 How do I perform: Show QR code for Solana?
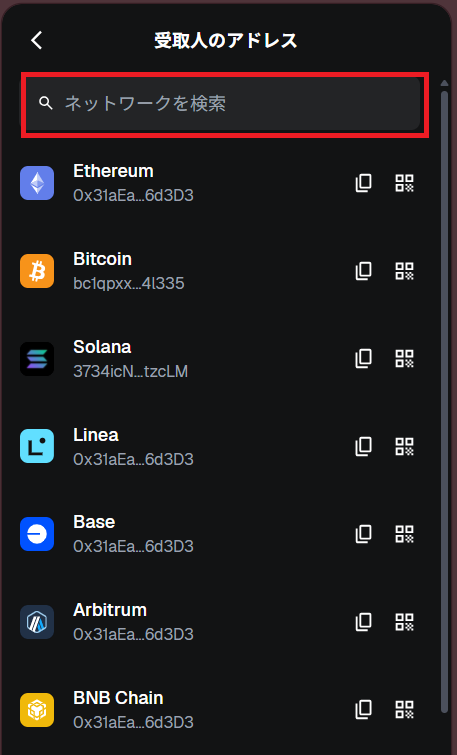pyautogui.click(x=405, y=359)
